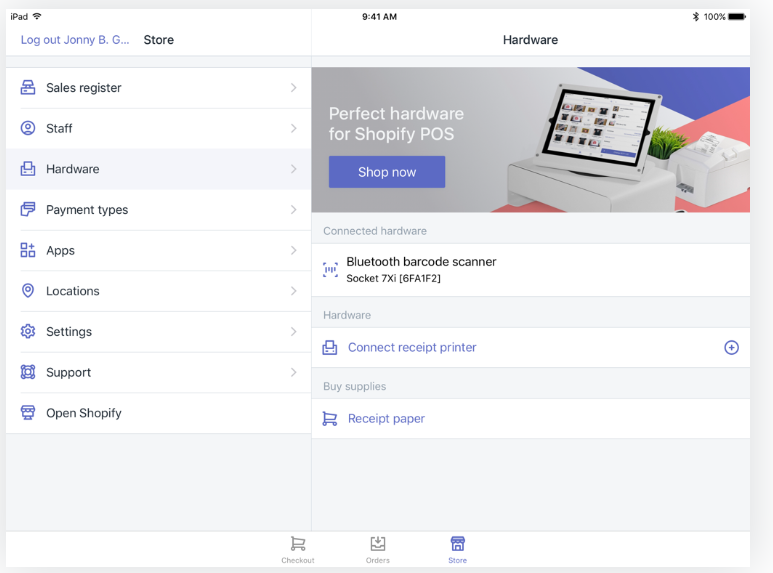The width and height of the screenshot is (773, 573).
Task: Open Staff via its chevron arrow
Action: coord(293,128)
